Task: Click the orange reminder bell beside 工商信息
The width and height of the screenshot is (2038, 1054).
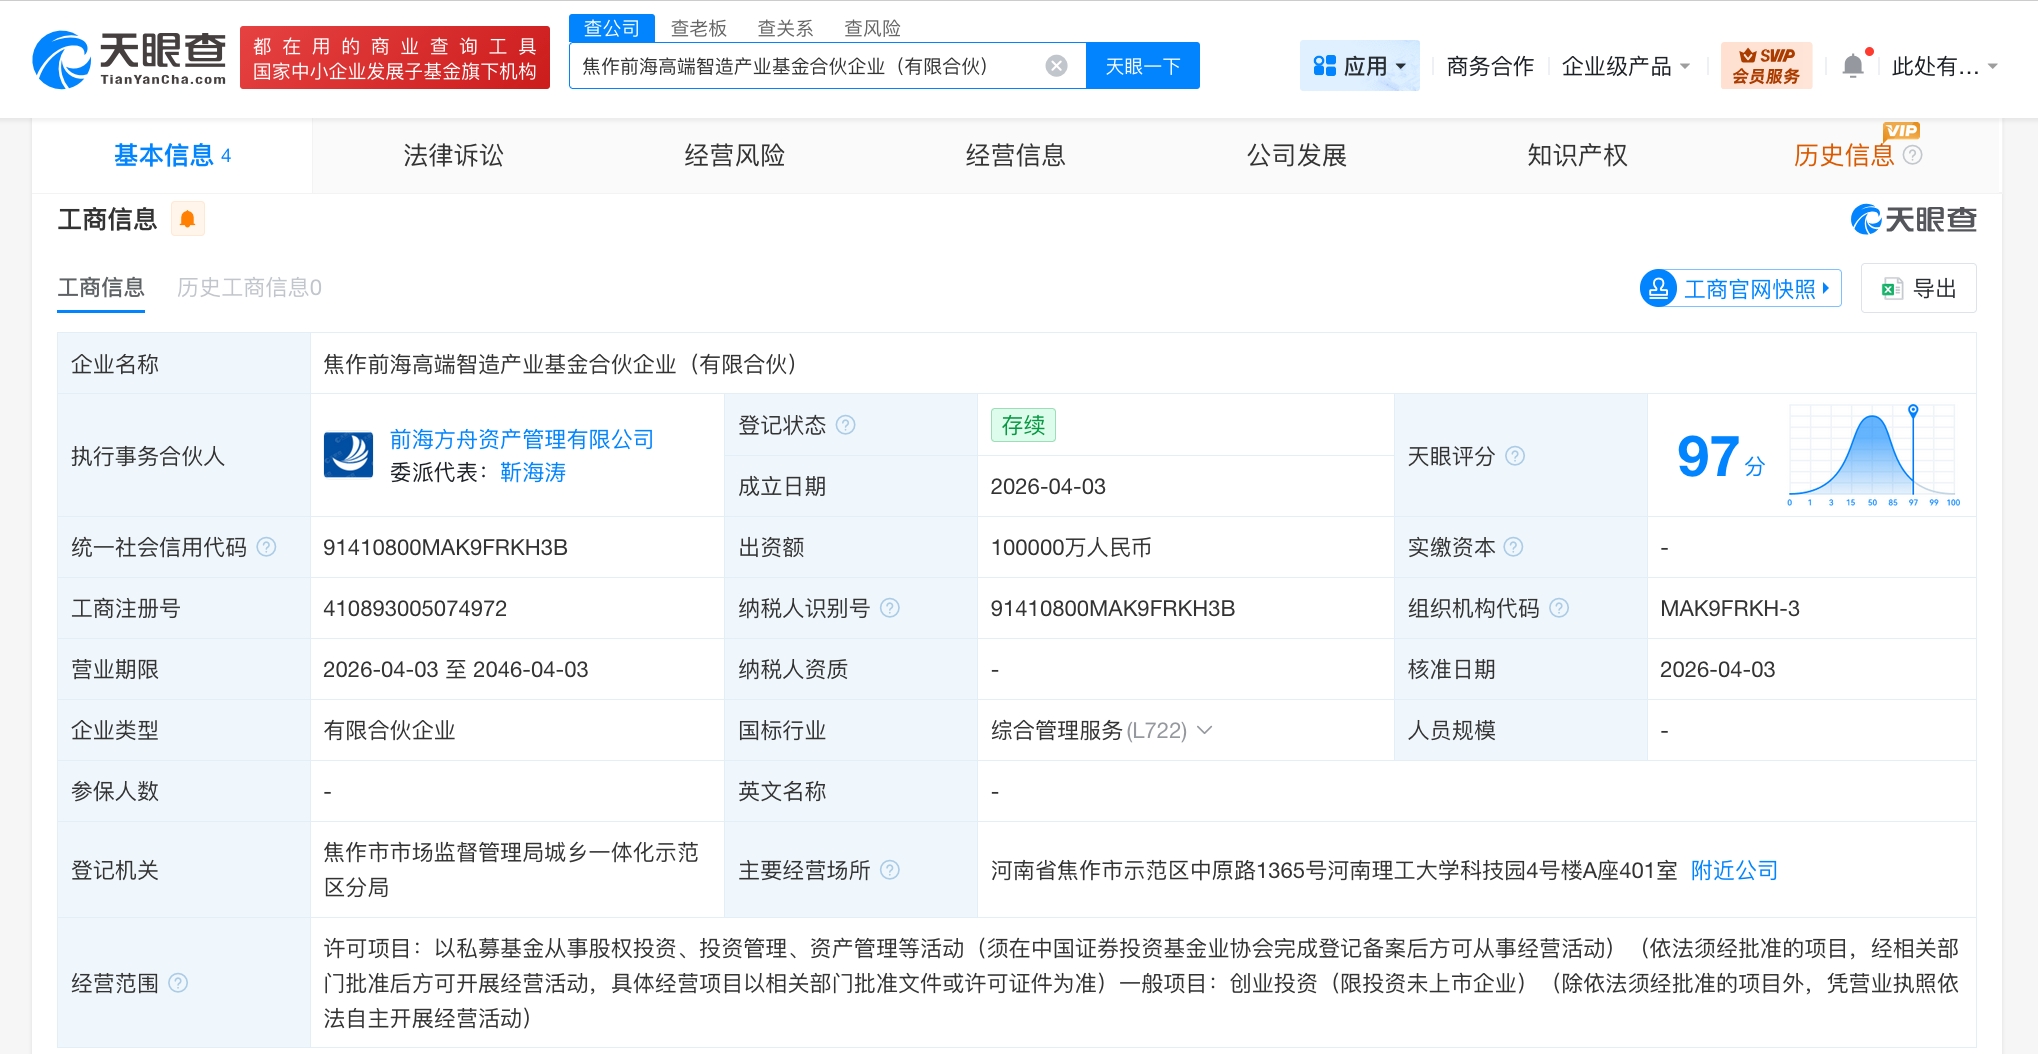Action: pos(188,218)
